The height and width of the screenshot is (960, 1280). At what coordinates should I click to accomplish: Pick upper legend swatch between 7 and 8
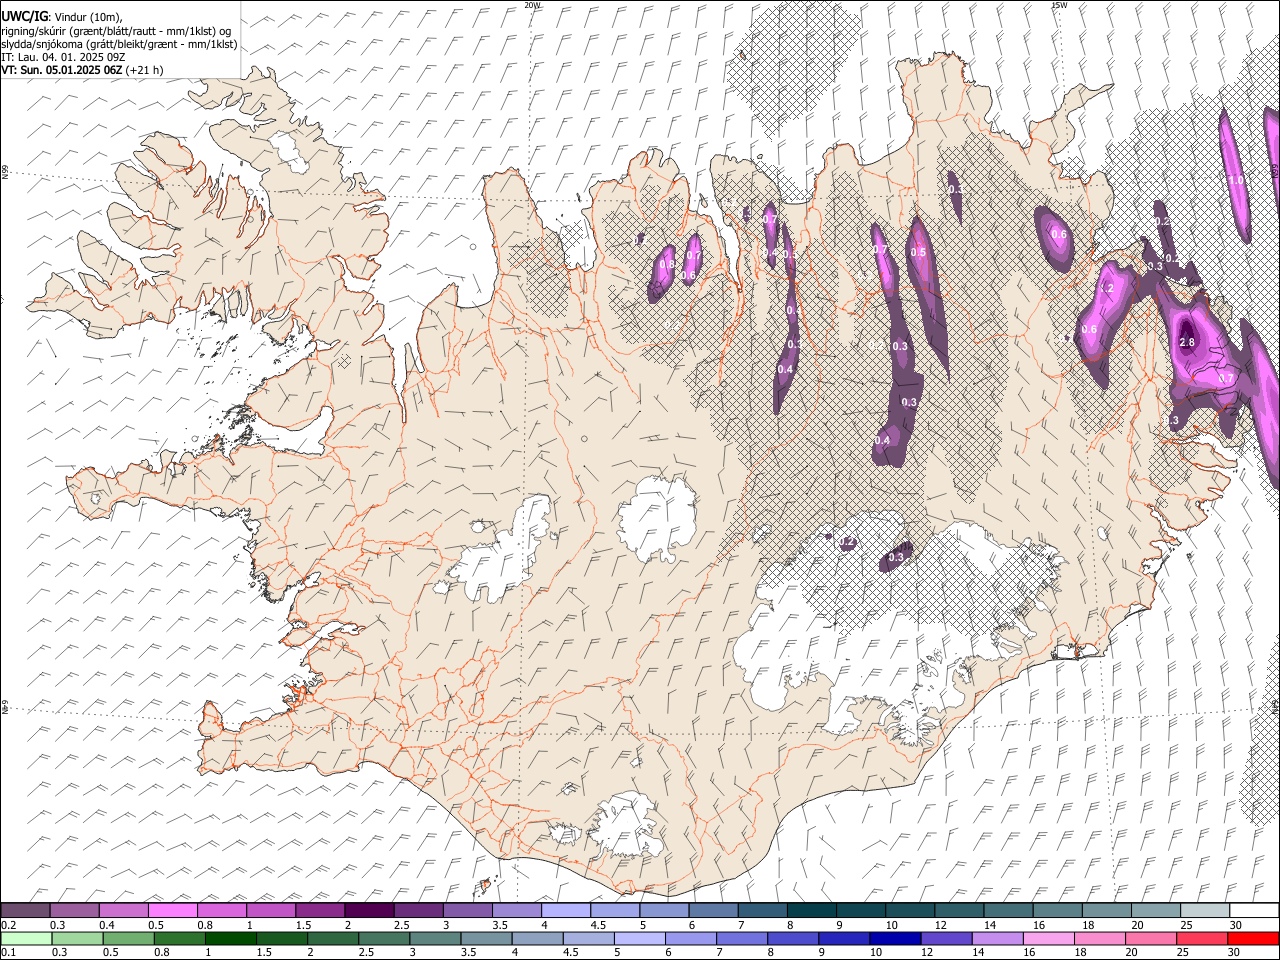click(x=763, y=910)
